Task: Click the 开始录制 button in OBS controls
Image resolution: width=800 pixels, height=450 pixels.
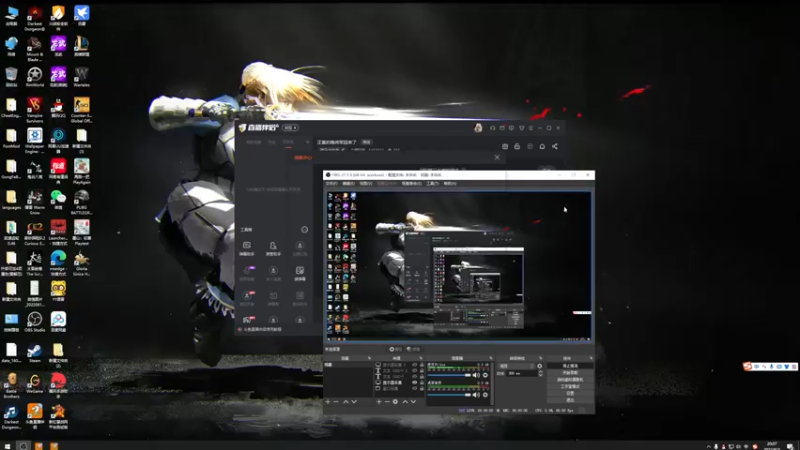Action: pyautogui.click(x=570, y=373)
